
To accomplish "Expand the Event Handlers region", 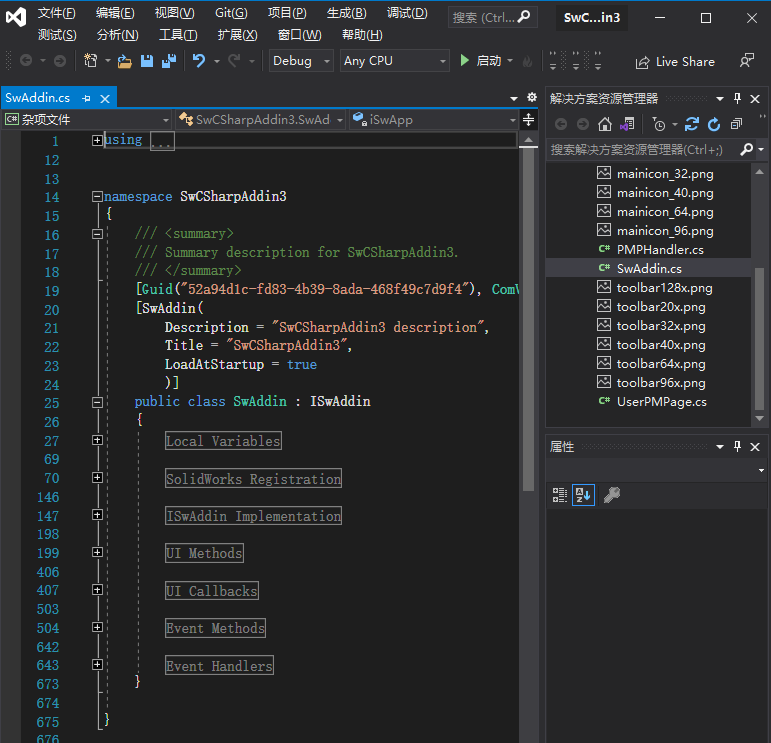I will click(x=97, y=665).
